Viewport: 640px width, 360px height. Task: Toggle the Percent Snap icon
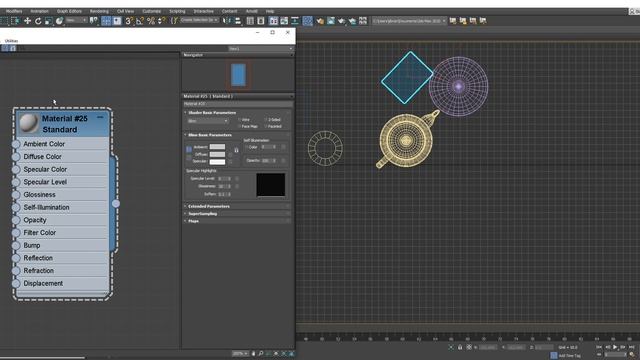(151, 20)
